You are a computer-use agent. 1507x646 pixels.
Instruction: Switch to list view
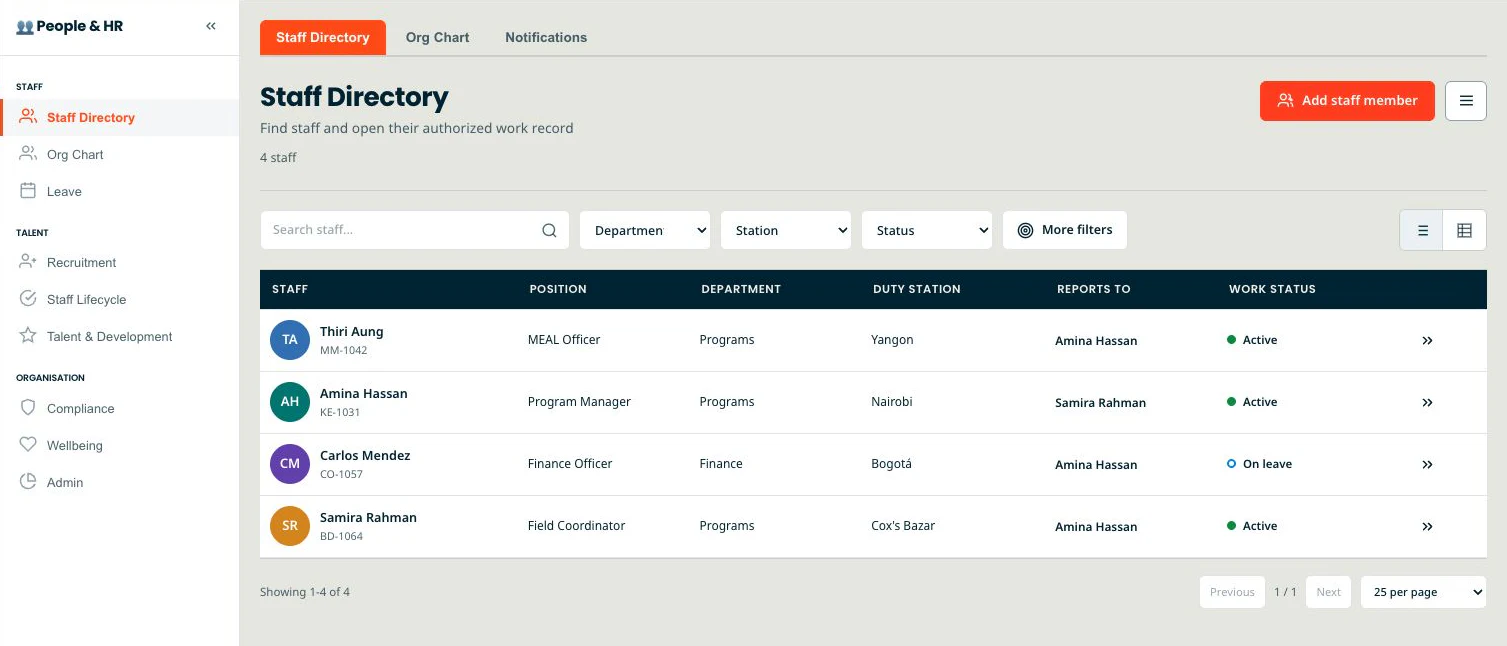coord(1422,230)
